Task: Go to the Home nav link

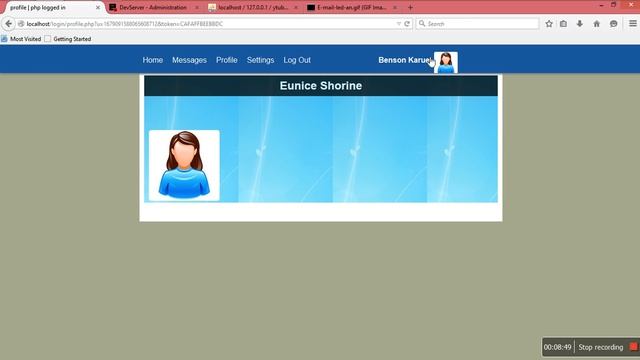Action: (153, 60)
